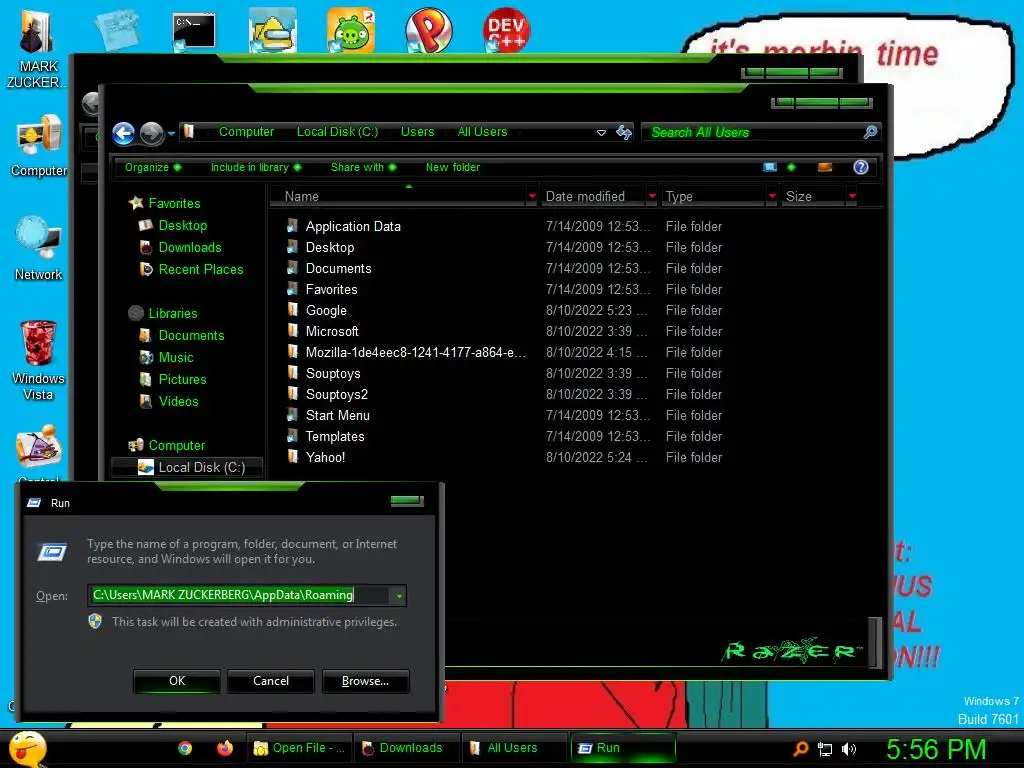The height and width of the screenshot is (768, 1024).
Task: Click the magnifier tray icon
Action: [x=800, y=749]
